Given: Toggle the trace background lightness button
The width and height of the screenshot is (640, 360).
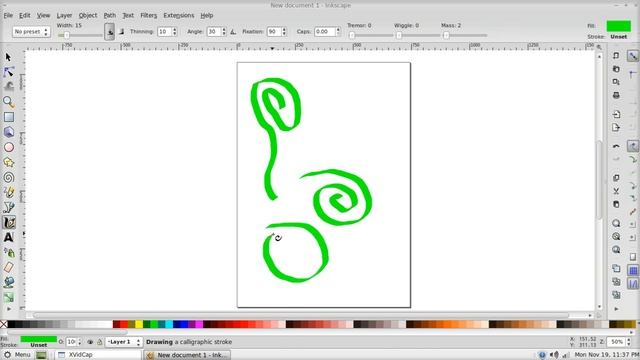Looking at the screenshot, I should [x=121, y=31].
